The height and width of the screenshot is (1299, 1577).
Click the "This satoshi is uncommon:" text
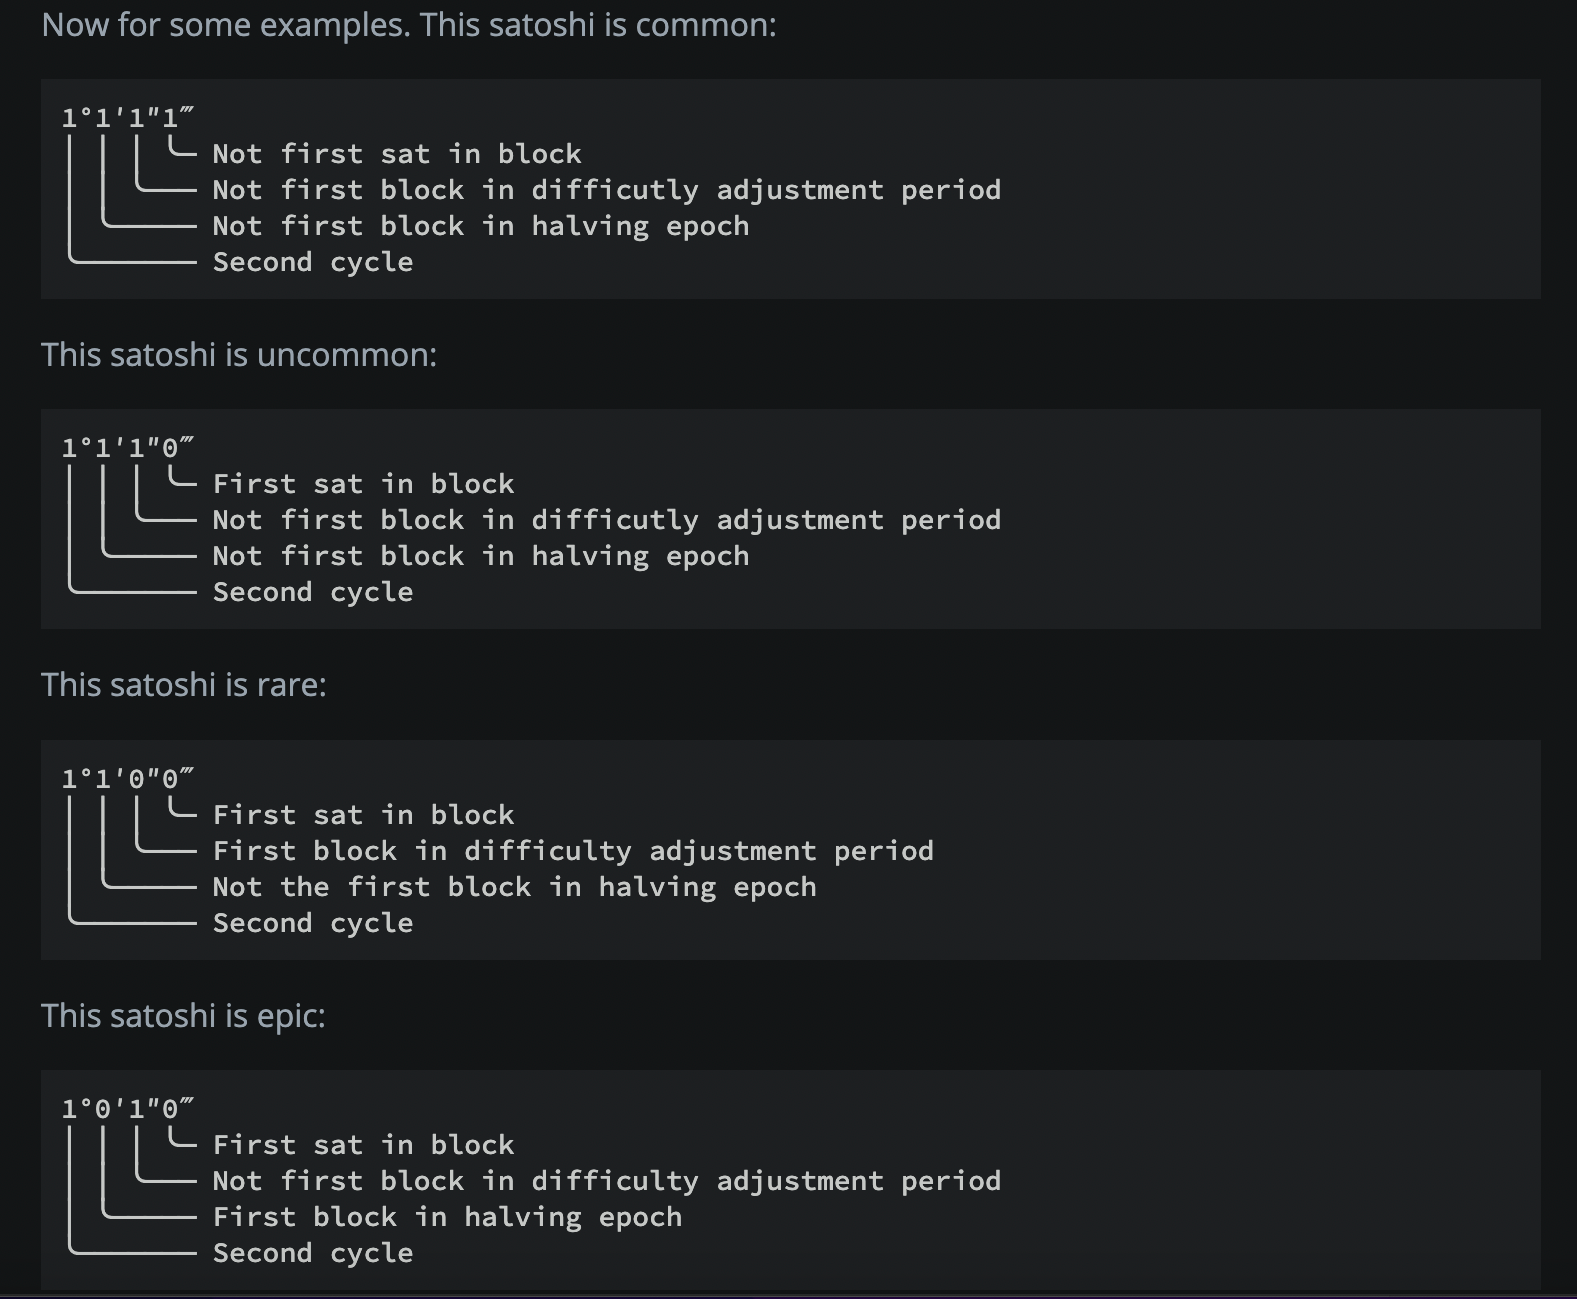pos(239,355)
